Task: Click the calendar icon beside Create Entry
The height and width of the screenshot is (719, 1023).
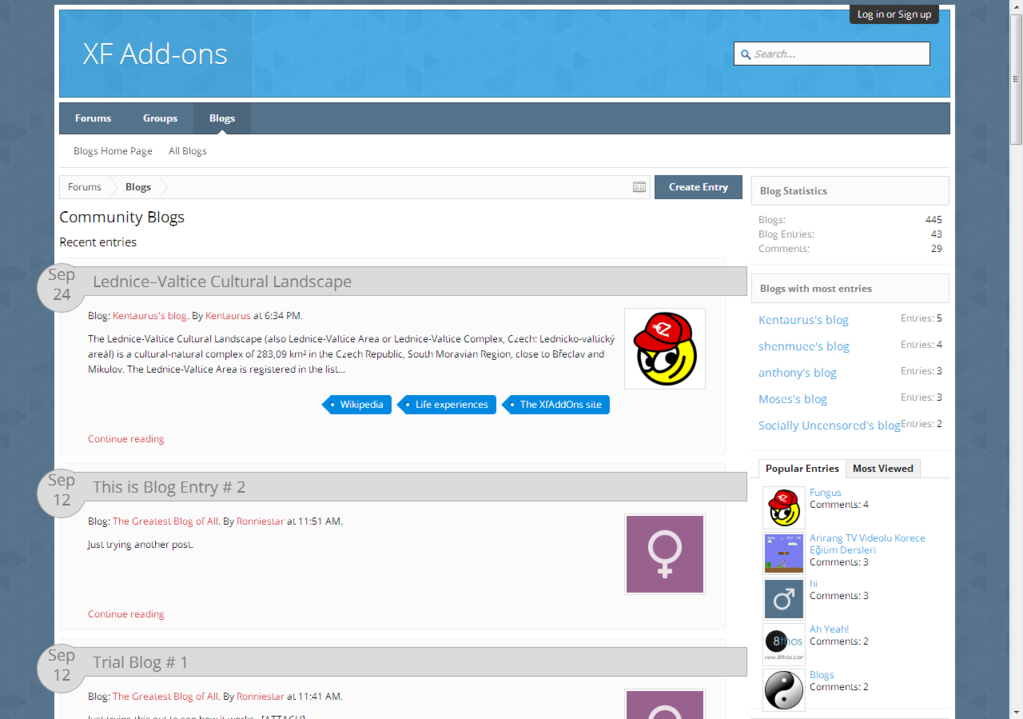Action: 639,187
